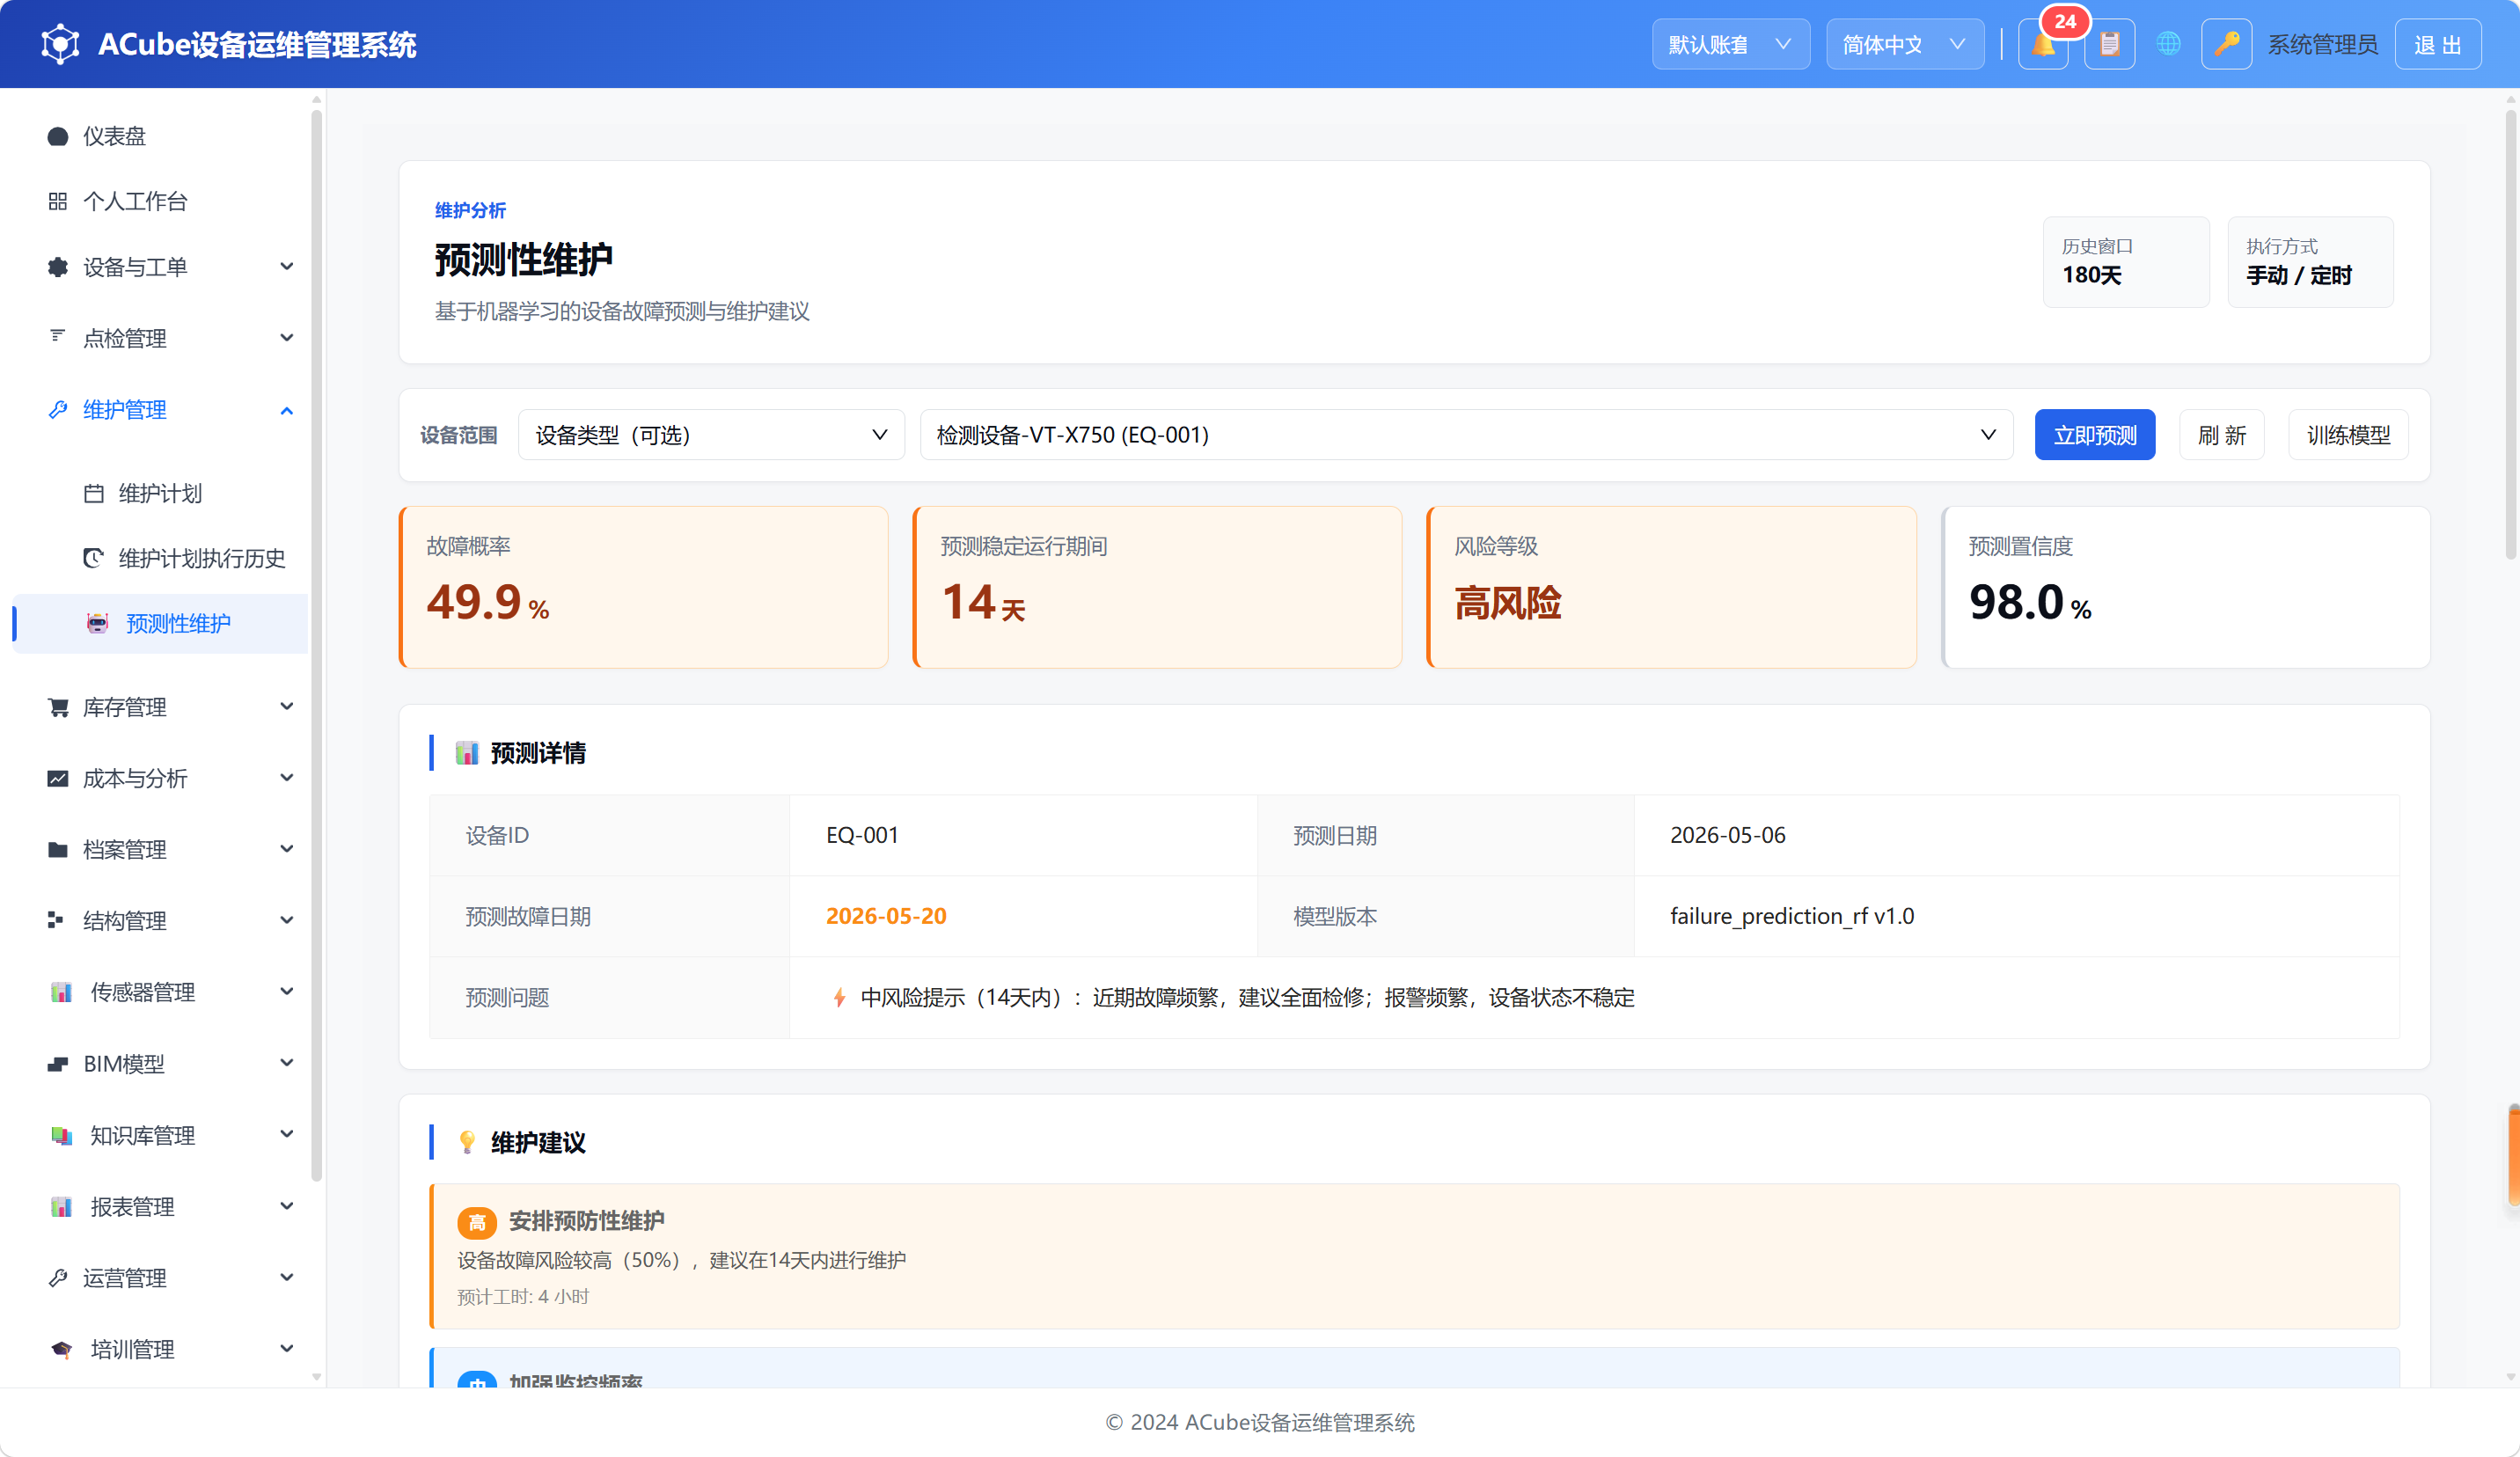Open the 设备类型（可选）dropdown

[x=711, y=435]
